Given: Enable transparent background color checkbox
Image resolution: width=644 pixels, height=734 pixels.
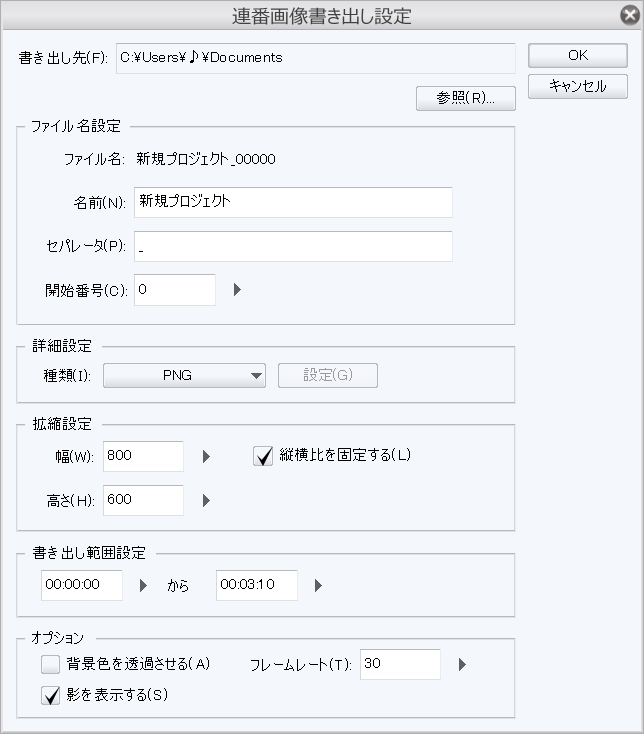Looking at the screenshot, I should coord(51,664).
